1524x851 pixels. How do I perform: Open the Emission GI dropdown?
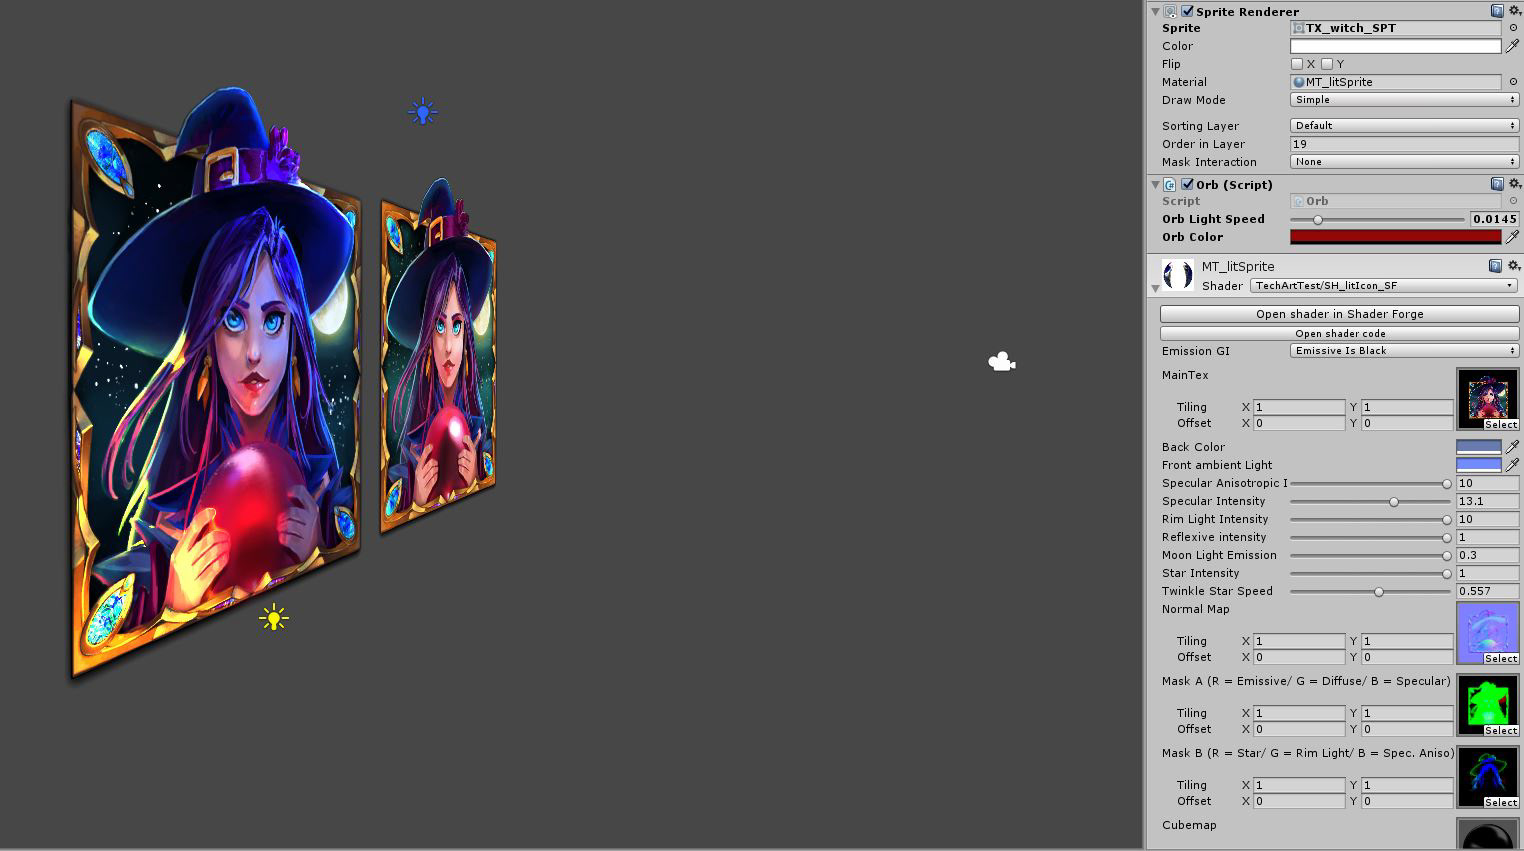1404,351
